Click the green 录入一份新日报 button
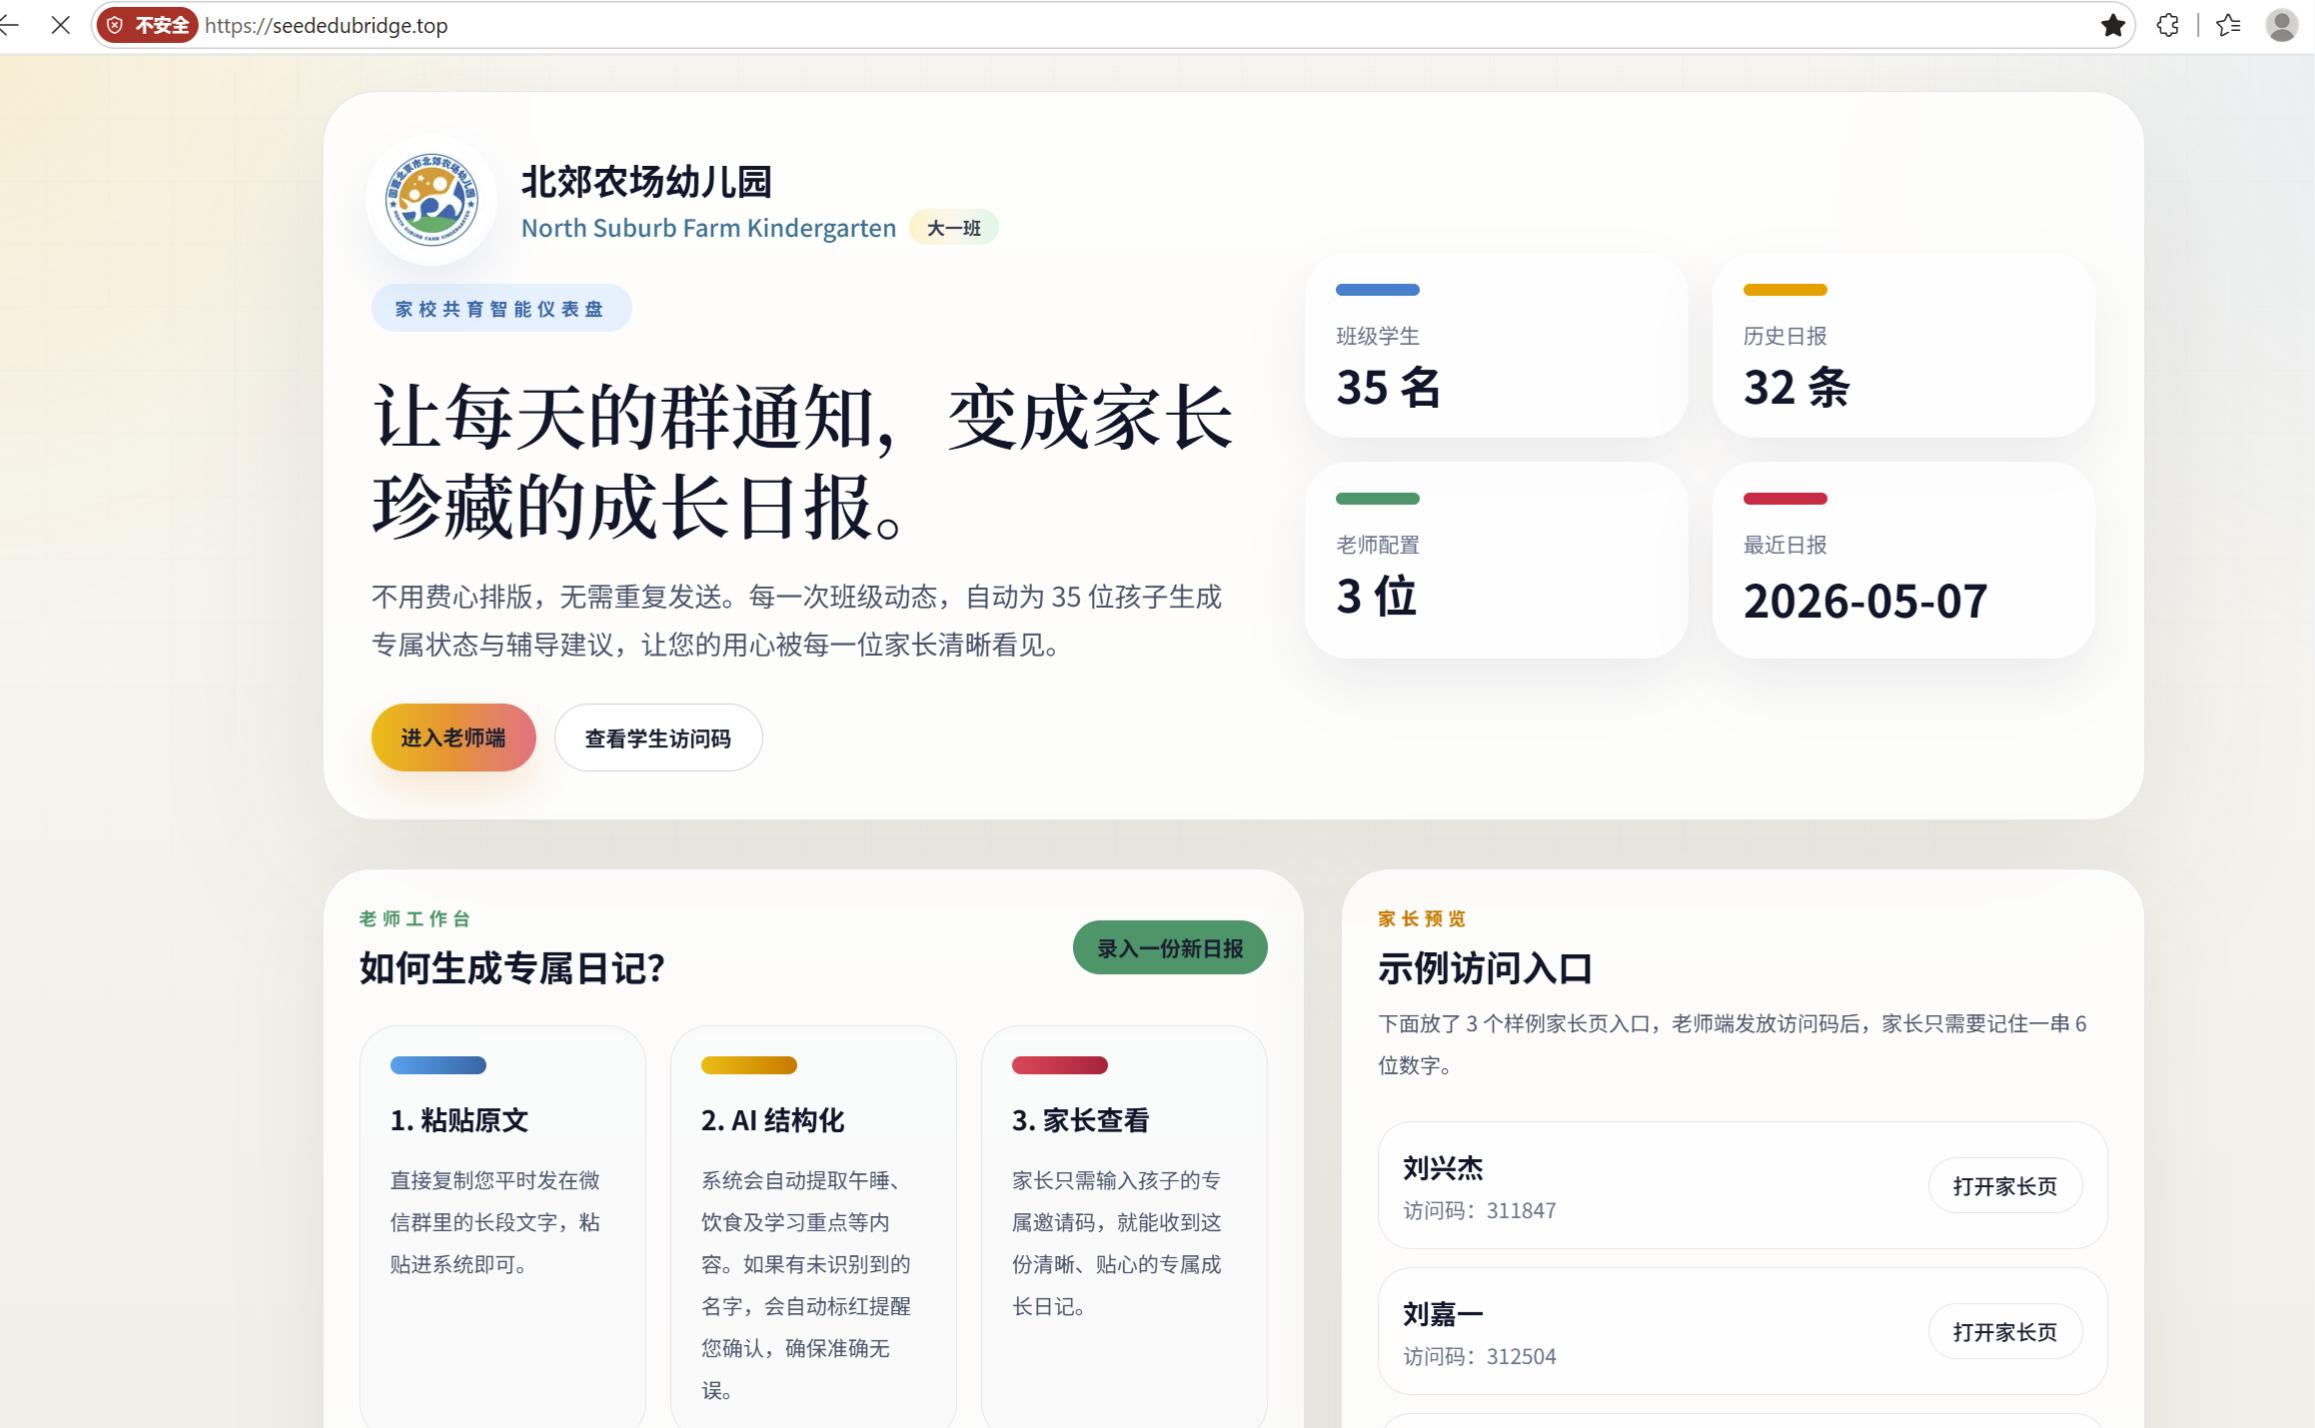This screenshot has width=2315, height=1428. [x=1170, y=948]
